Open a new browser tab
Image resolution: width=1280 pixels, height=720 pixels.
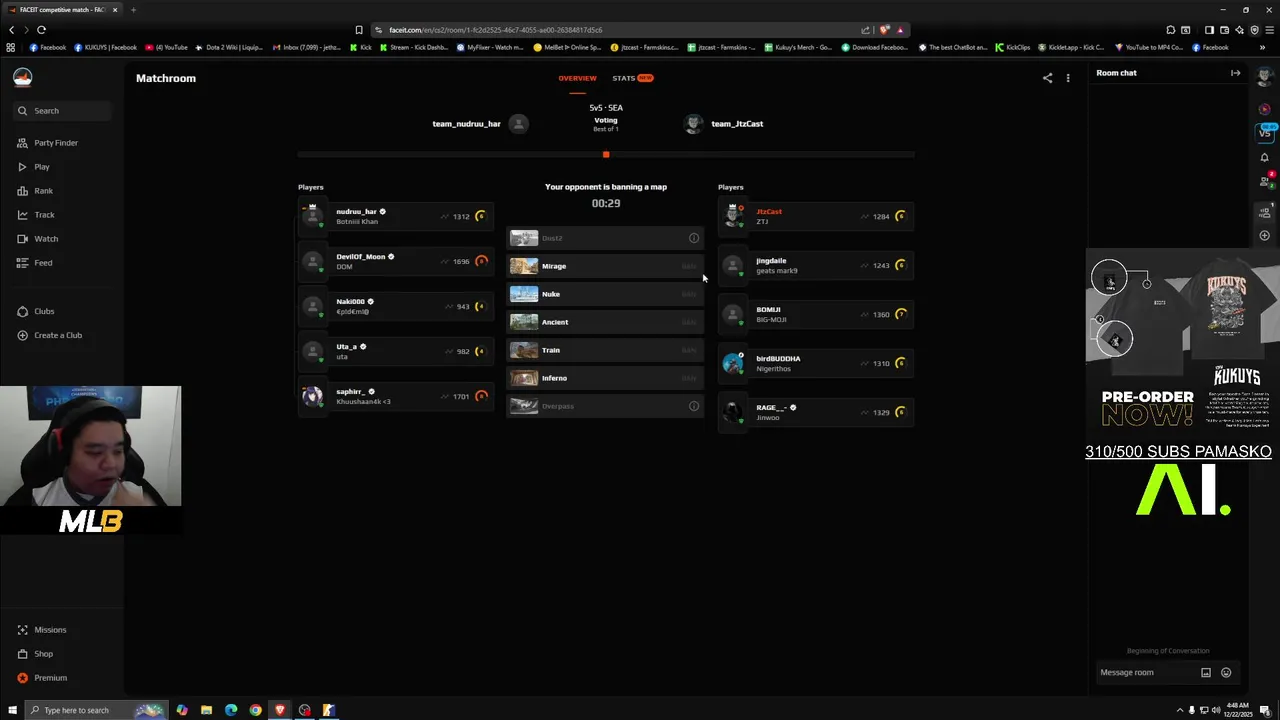(x=133, y=10)
